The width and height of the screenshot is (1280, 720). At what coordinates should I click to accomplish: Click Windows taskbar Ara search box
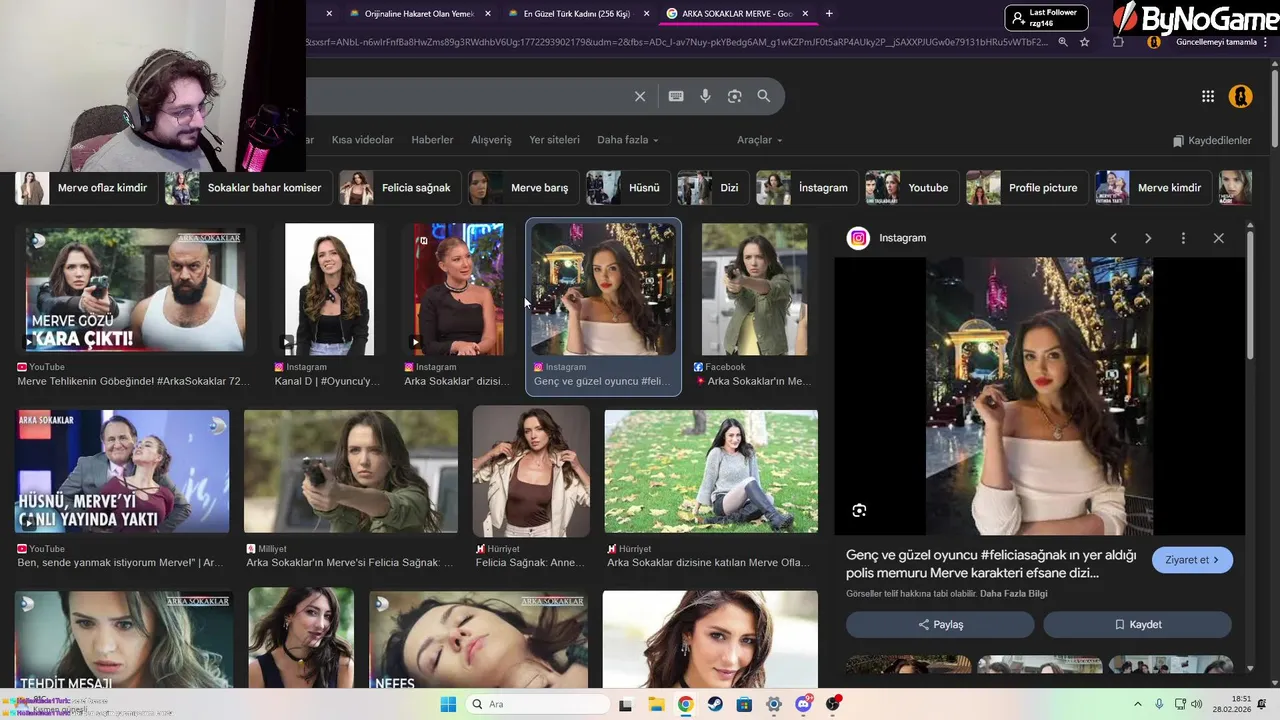pos(538,704)
